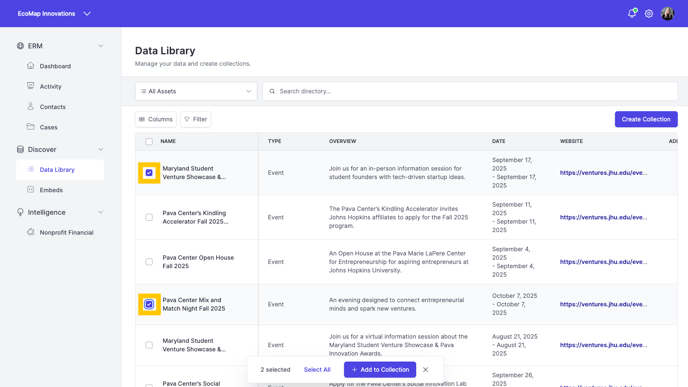The image size is (688, 387).
Task: Check Pava Center Open House Fall 2025
Action: coord(149,262)
